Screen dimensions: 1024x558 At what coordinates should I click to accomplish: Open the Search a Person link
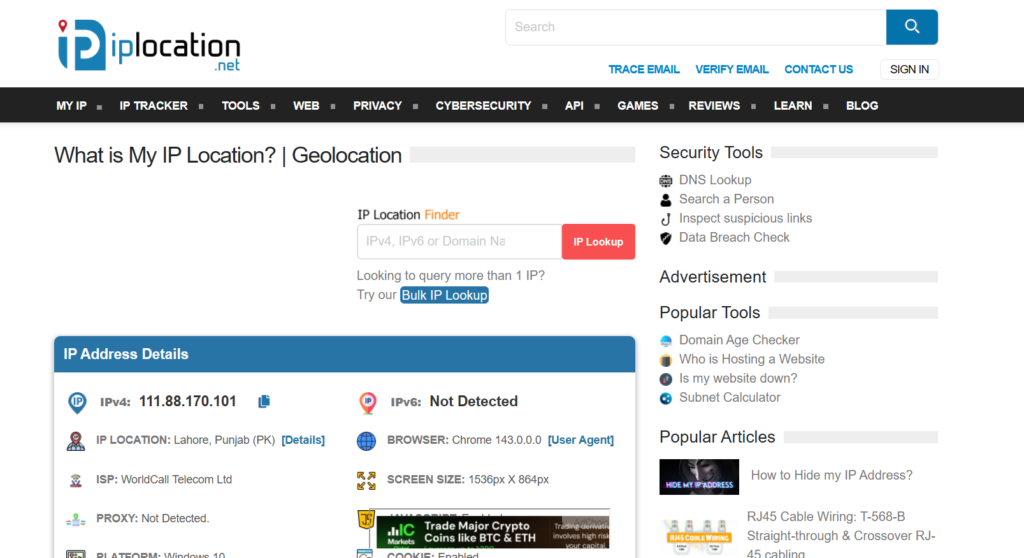(x=726, y=199)
